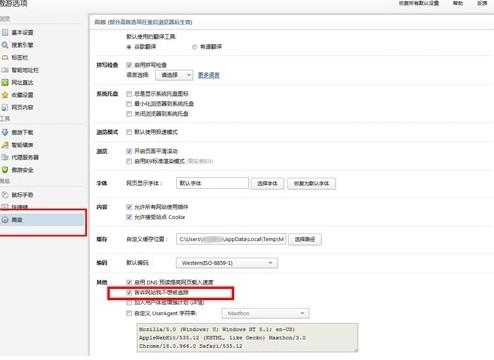Open Smart Address Bar (智能地址栏) icon
494x360 pixels.
[x=5, y=70]
